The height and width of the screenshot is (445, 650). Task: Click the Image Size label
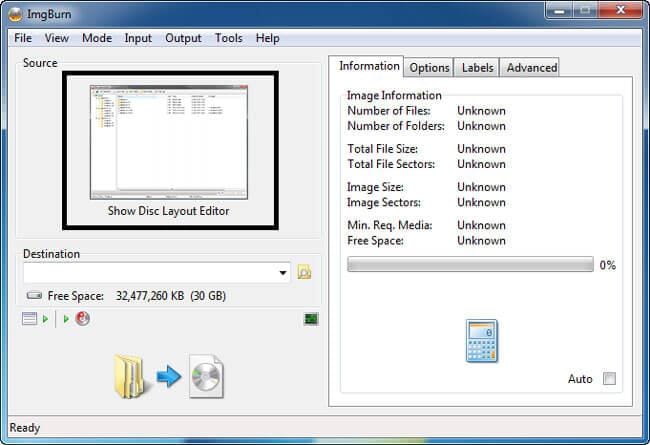point(375,187)
